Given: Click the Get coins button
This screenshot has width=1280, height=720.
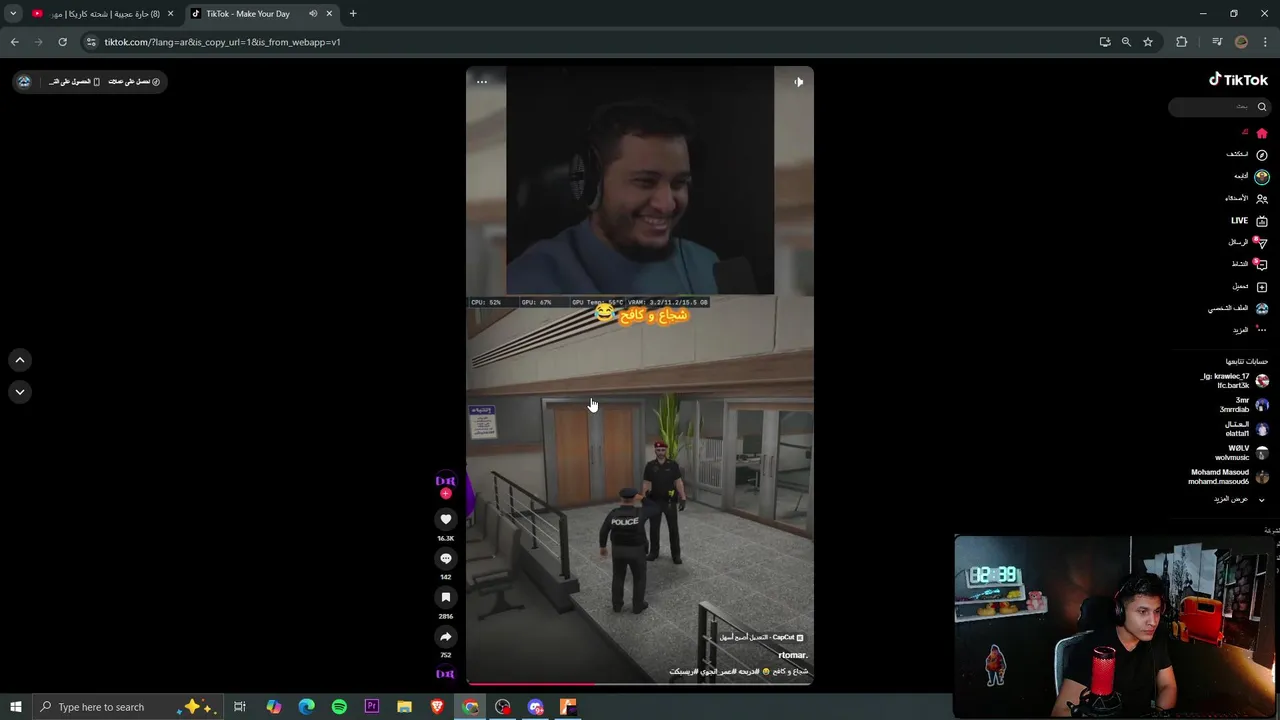Looking at the screenshot, I should click(133, 82).
